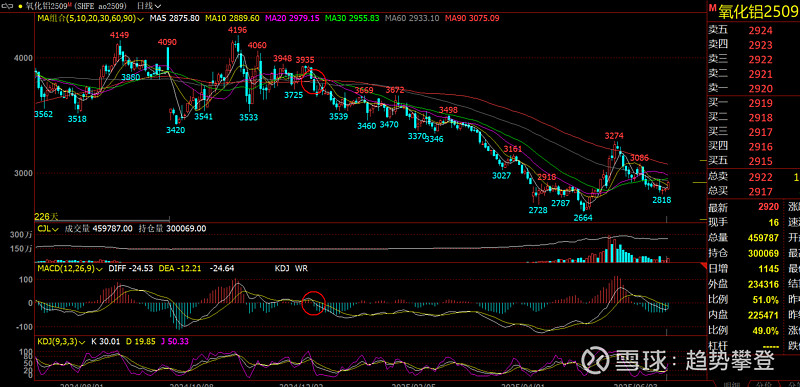Click the 持仓 300069 value
This screenshot has width=800, height=387.
(x=764, y=253)
